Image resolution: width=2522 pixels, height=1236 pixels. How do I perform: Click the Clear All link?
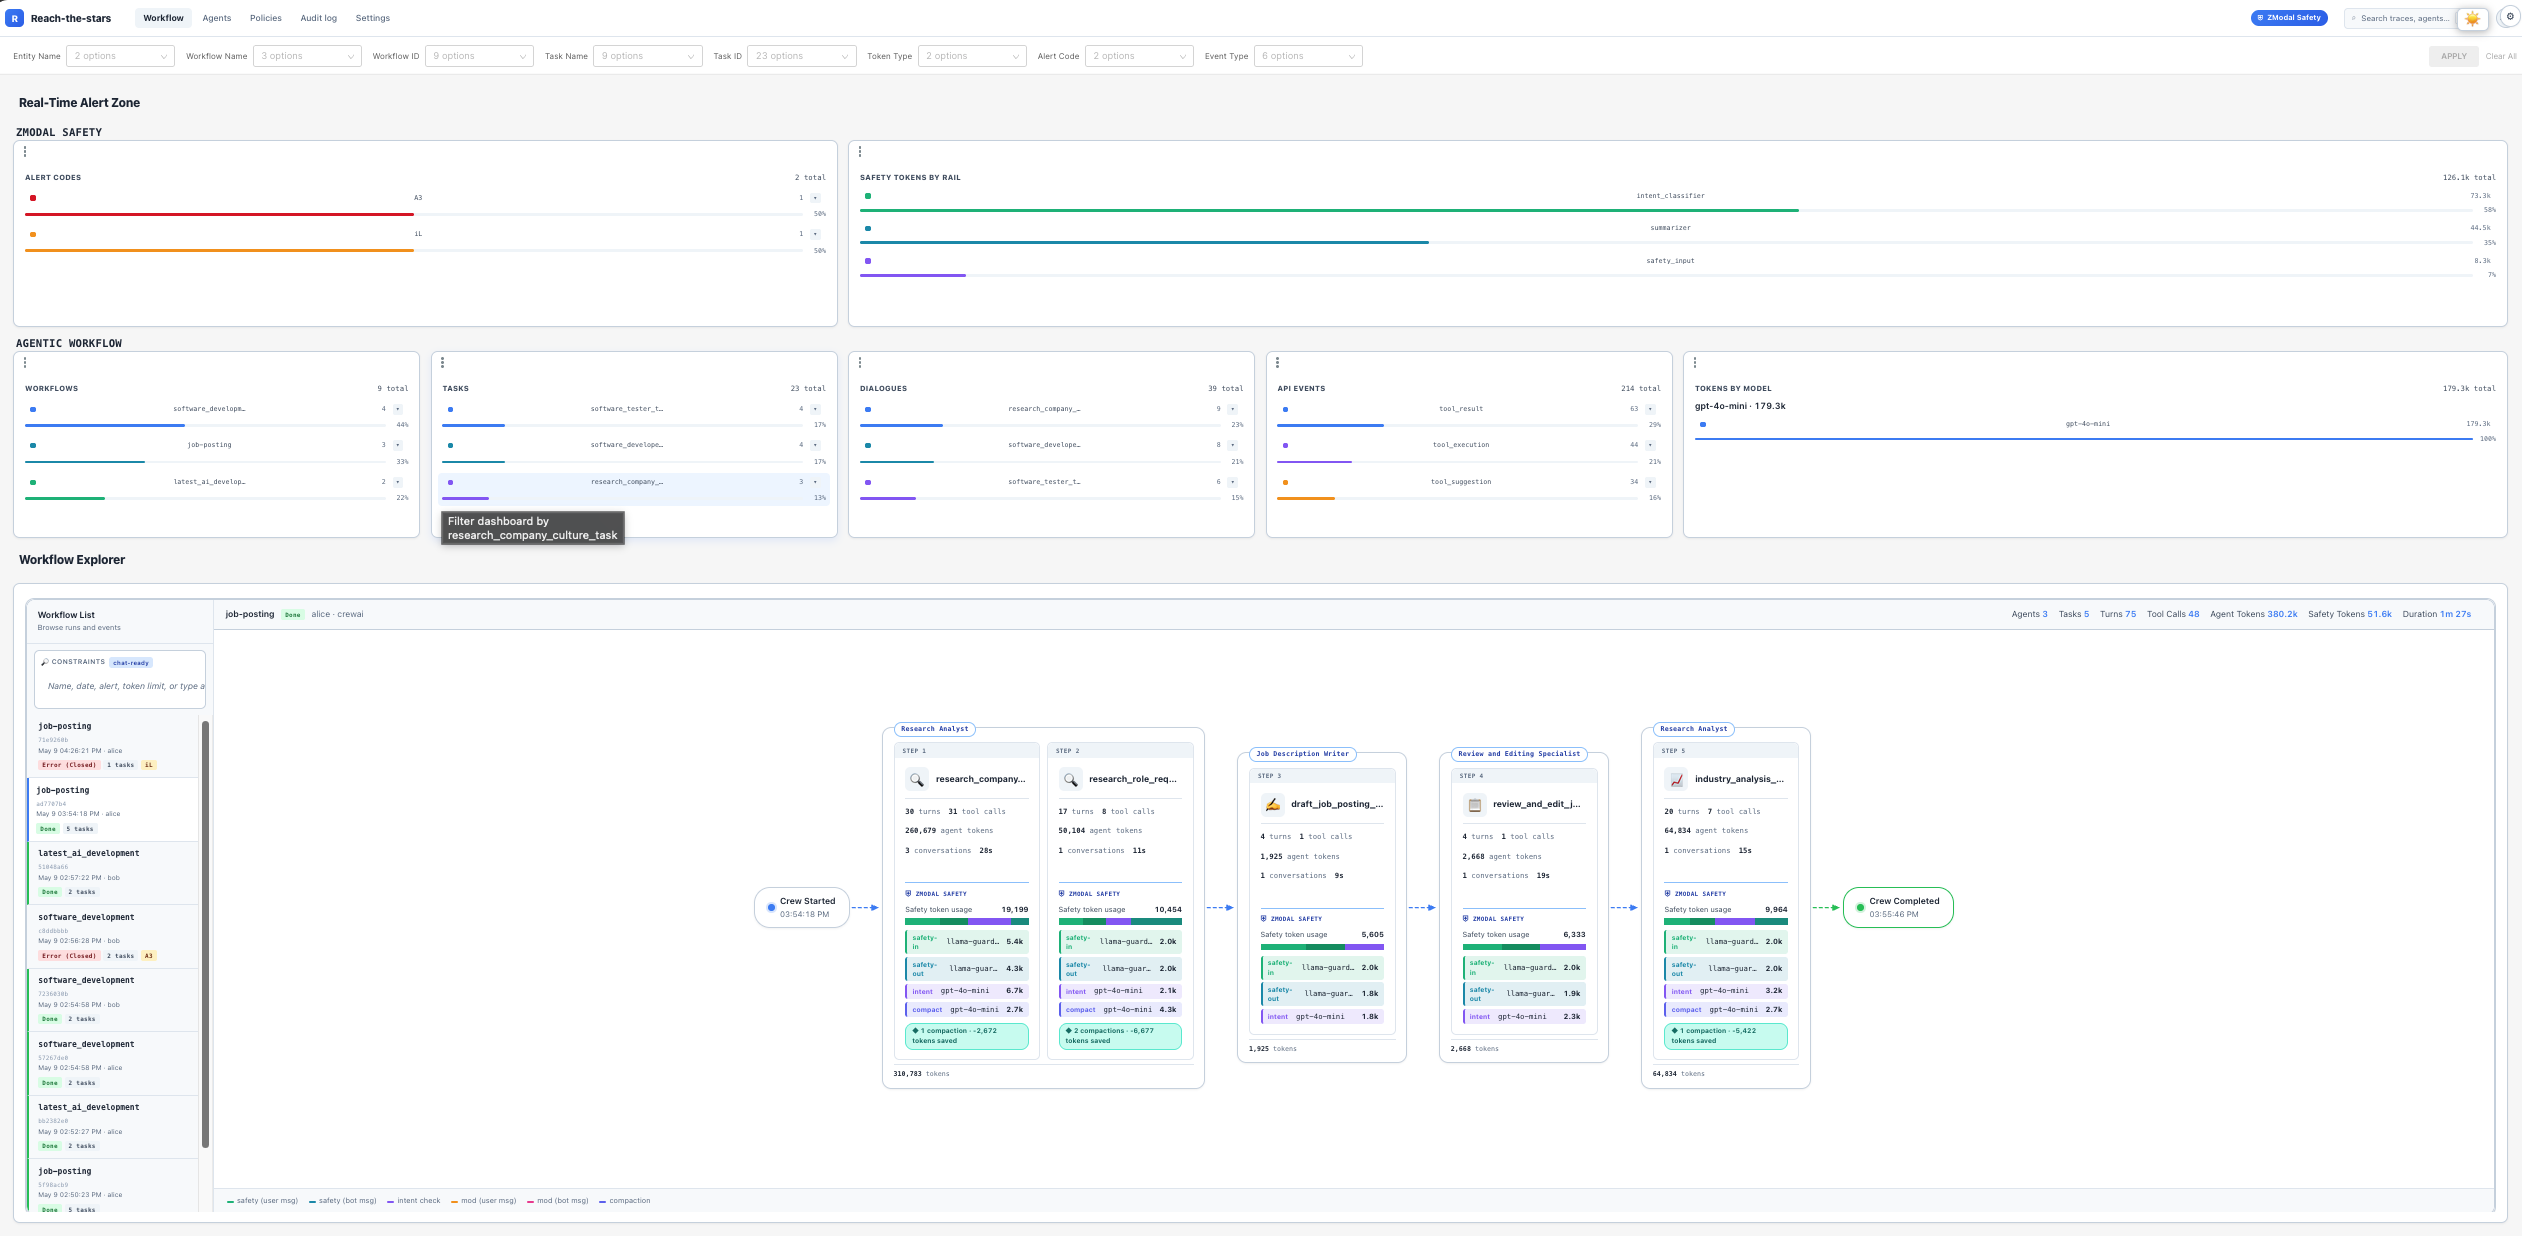[2500, 56]
